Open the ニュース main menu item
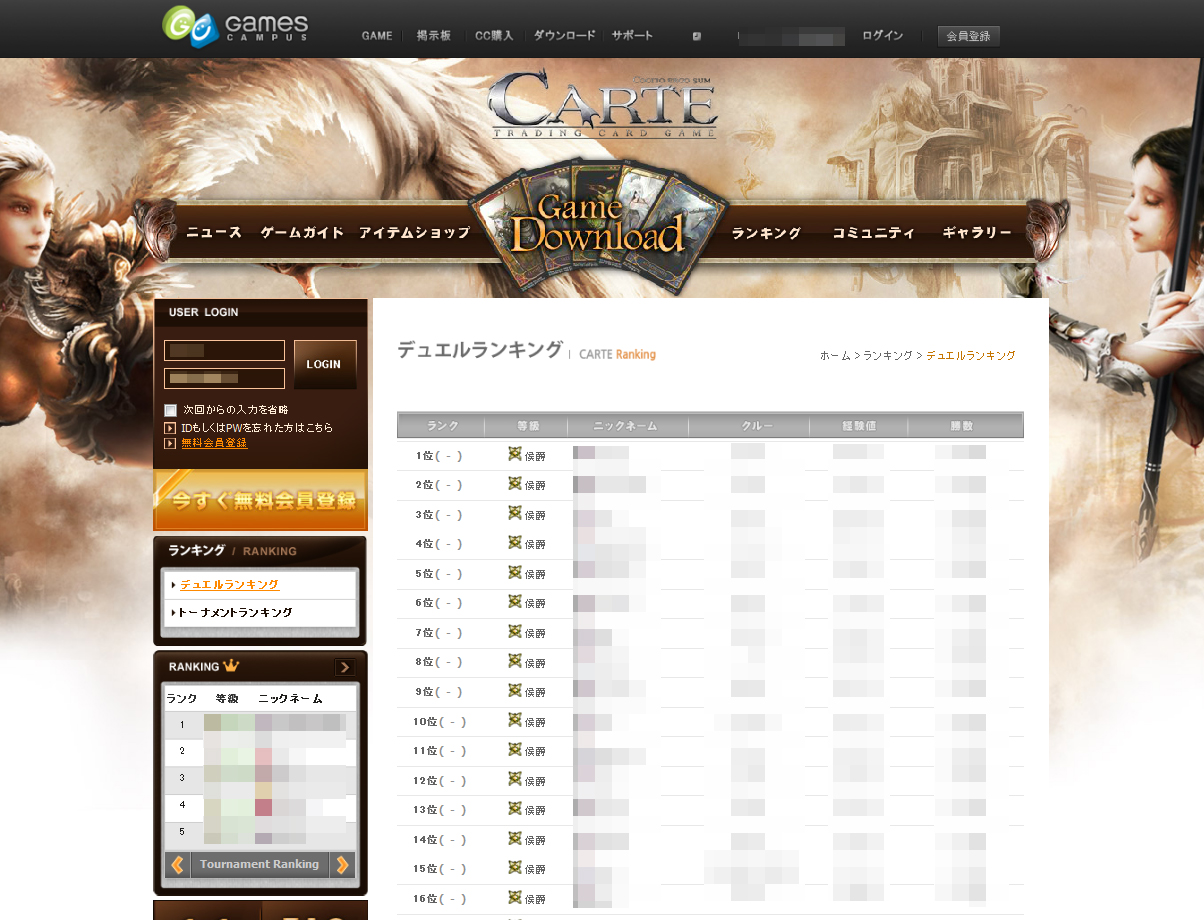 click(214, 232)
